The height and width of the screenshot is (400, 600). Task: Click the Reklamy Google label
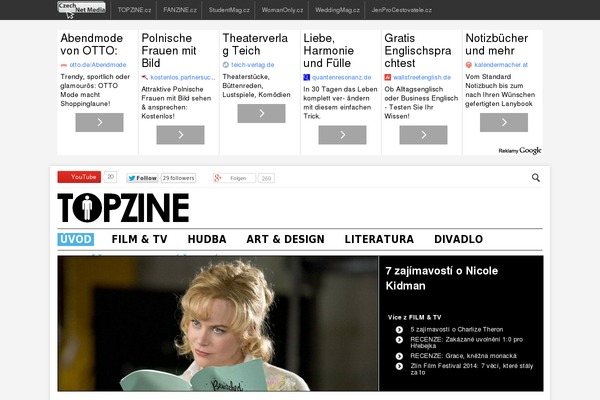tap(520, 150)
